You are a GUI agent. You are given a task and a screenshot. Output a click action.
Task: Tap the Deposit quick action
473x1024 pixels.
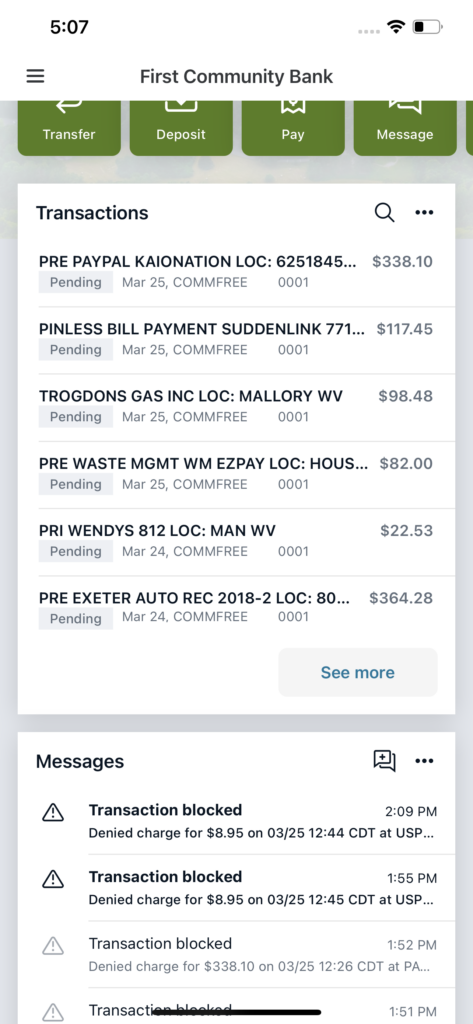pos(181,127)
